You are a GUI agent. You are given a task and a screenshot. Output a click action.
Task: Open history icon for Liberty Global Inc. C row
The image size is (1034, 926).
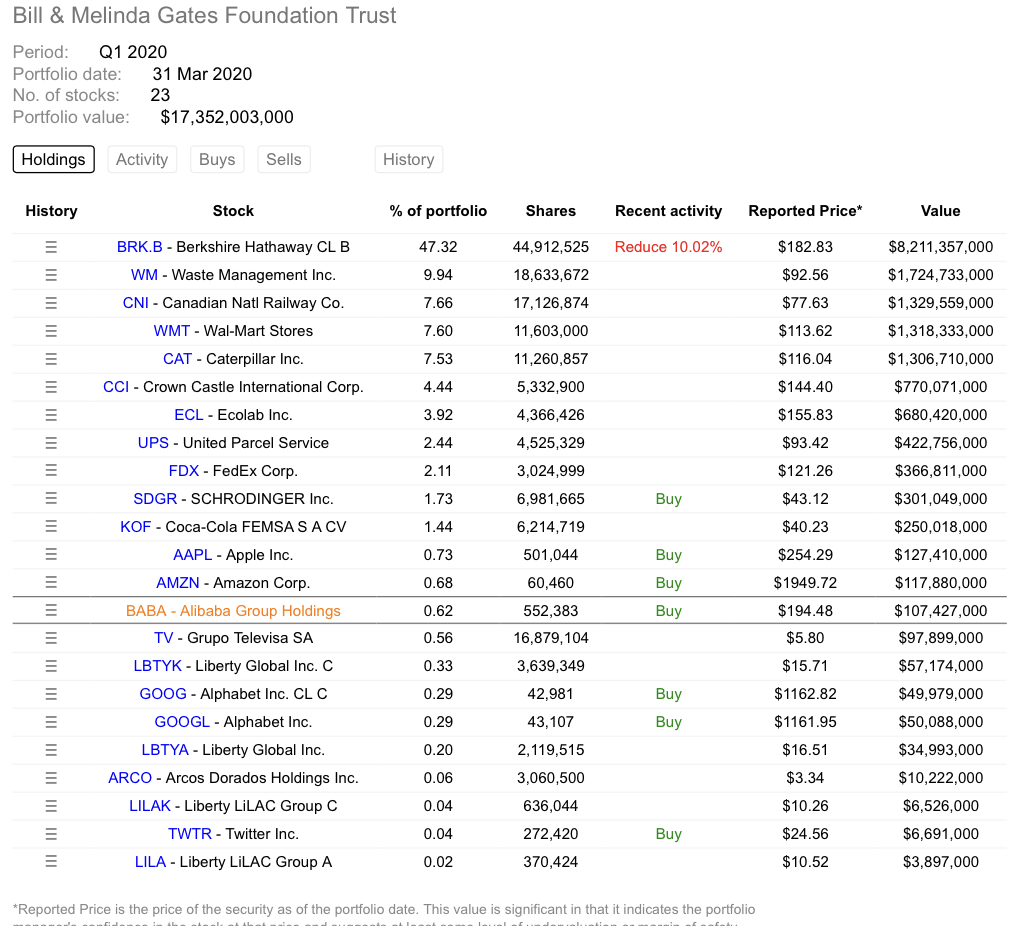pyautogui.click(x=51, y=666)
